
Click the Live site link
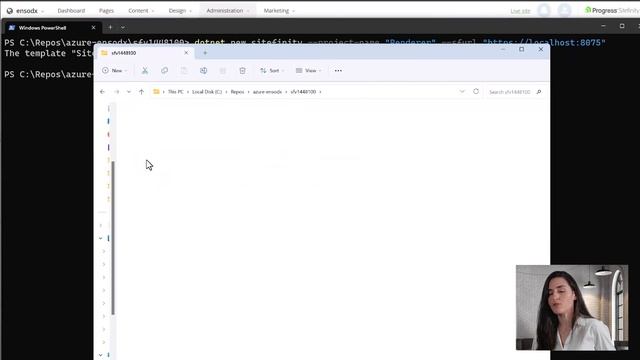pyautogui.click(x=520, y=11)
